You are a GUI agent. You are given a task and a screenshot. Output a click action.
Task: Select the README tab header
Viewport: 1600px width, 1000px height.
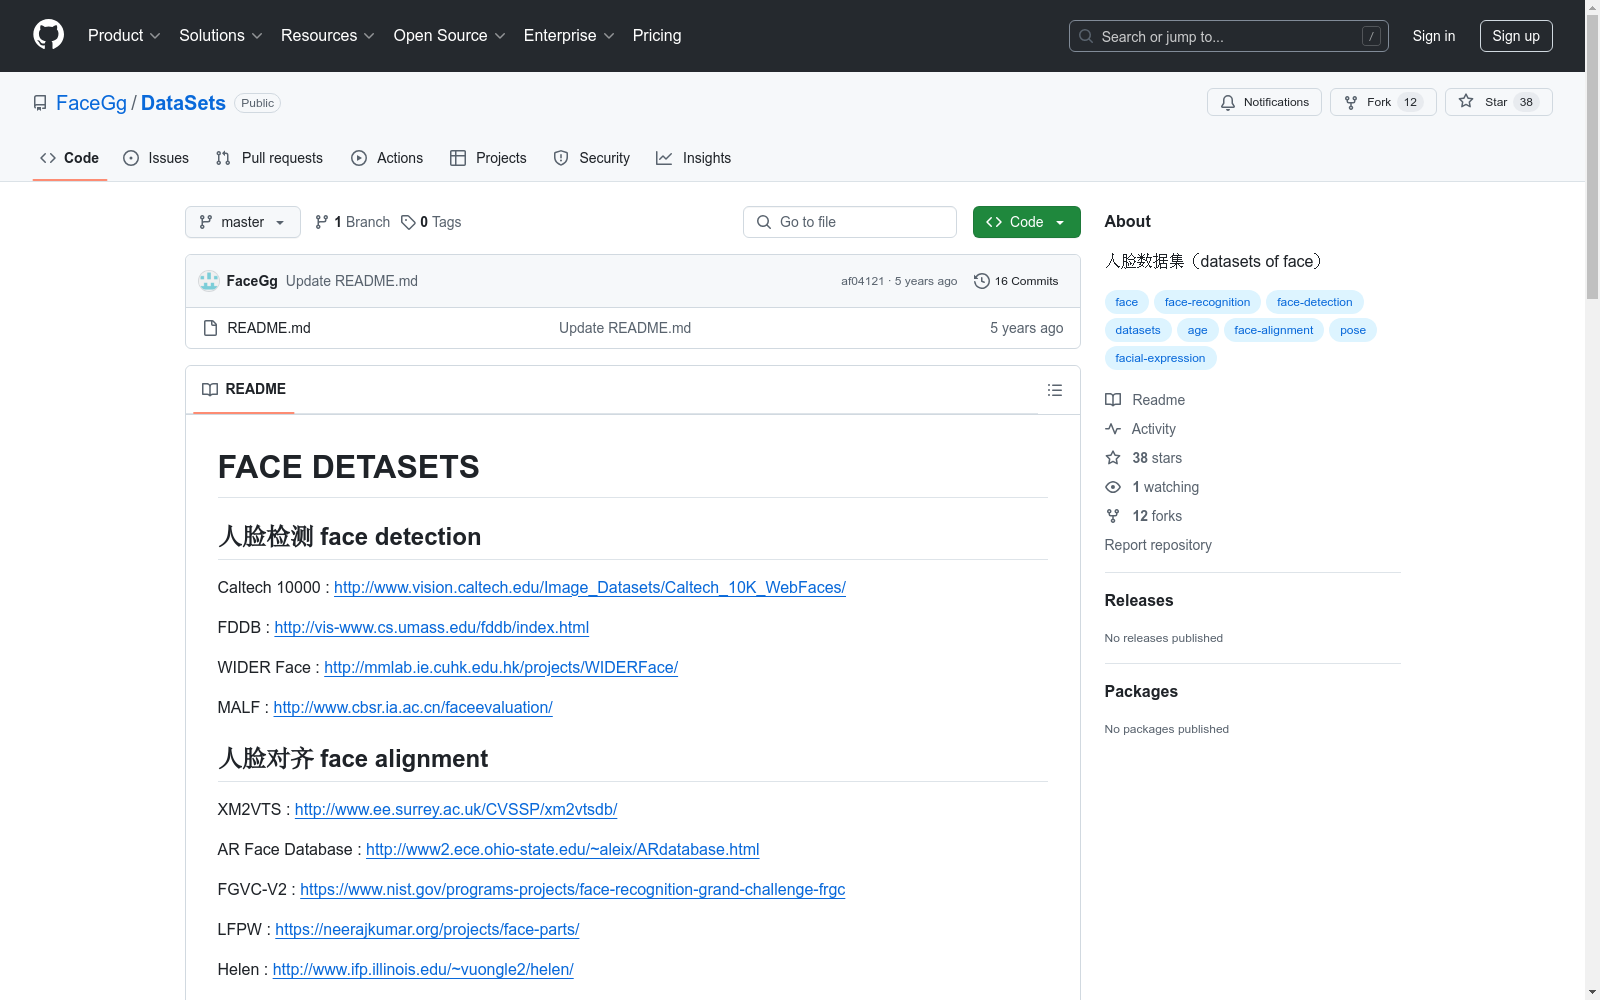point(244,389)
